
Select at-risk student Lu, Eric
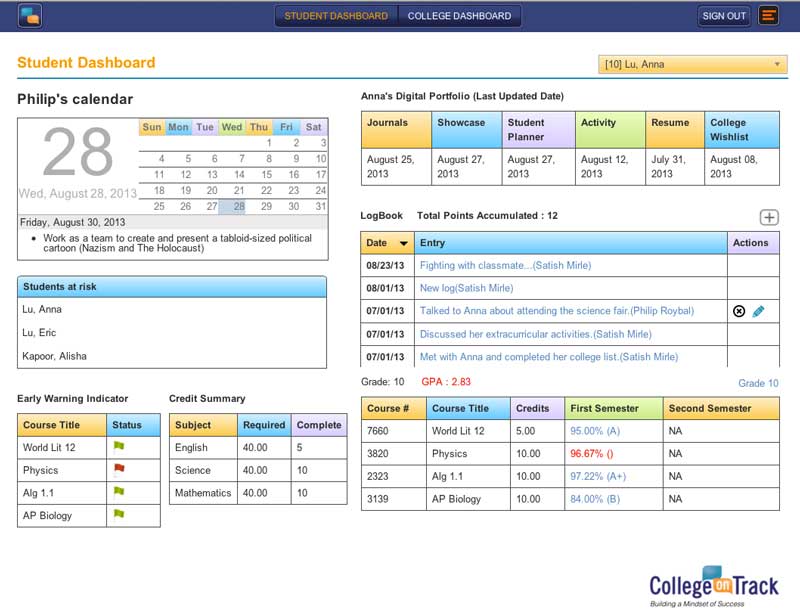coord(39,332)
